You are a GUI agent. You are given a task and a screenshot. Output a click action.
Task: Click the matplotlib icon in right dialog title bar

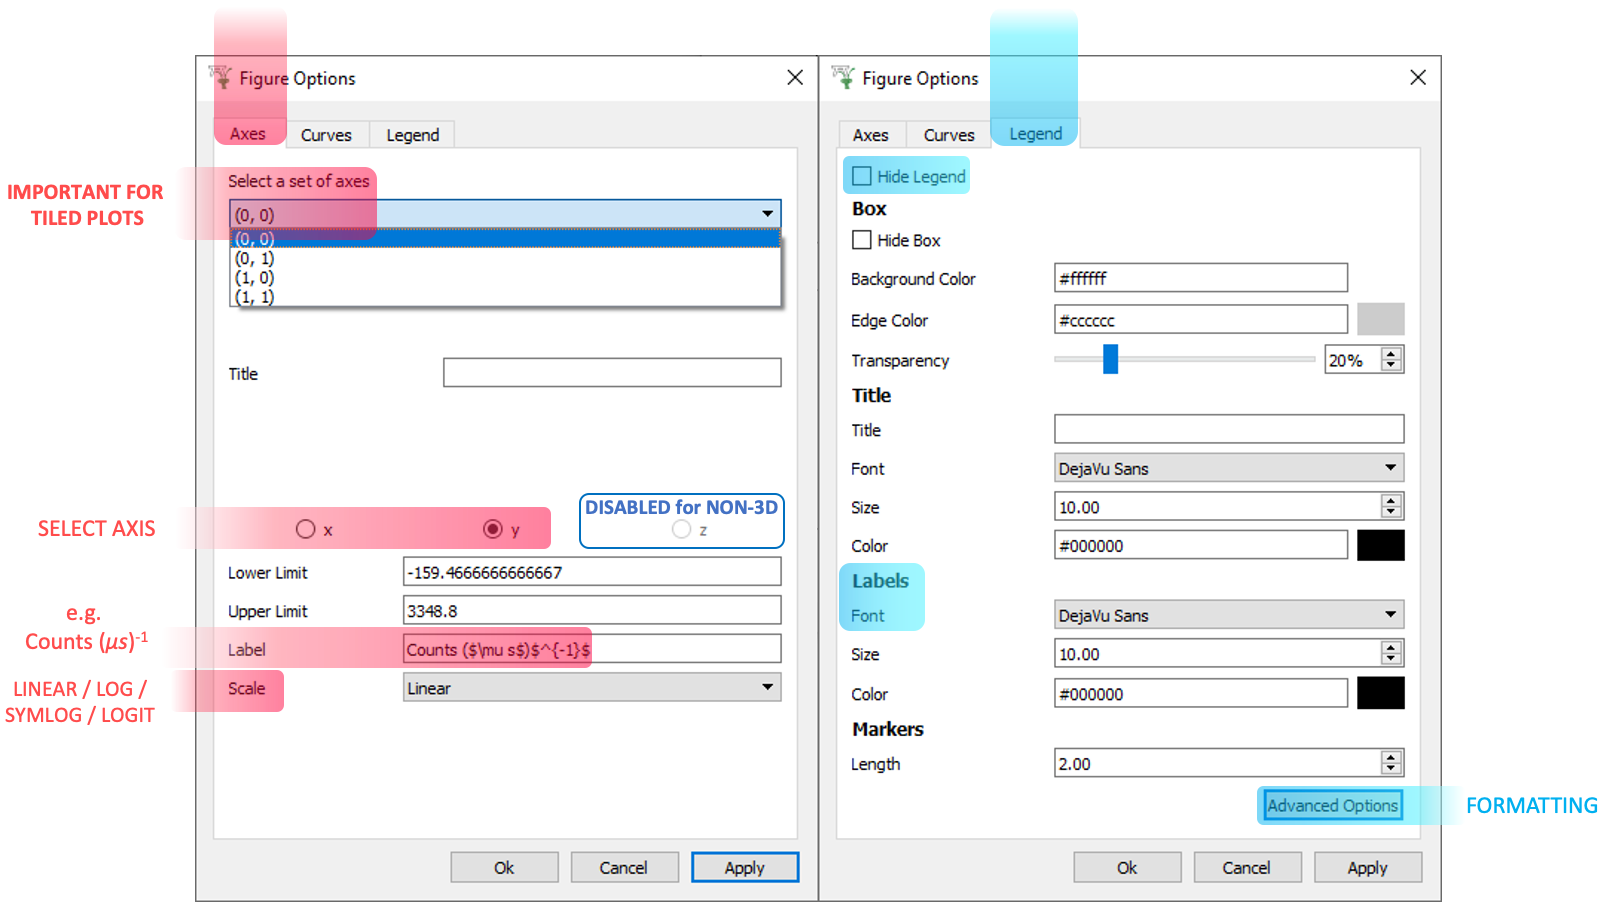(840, 77)
